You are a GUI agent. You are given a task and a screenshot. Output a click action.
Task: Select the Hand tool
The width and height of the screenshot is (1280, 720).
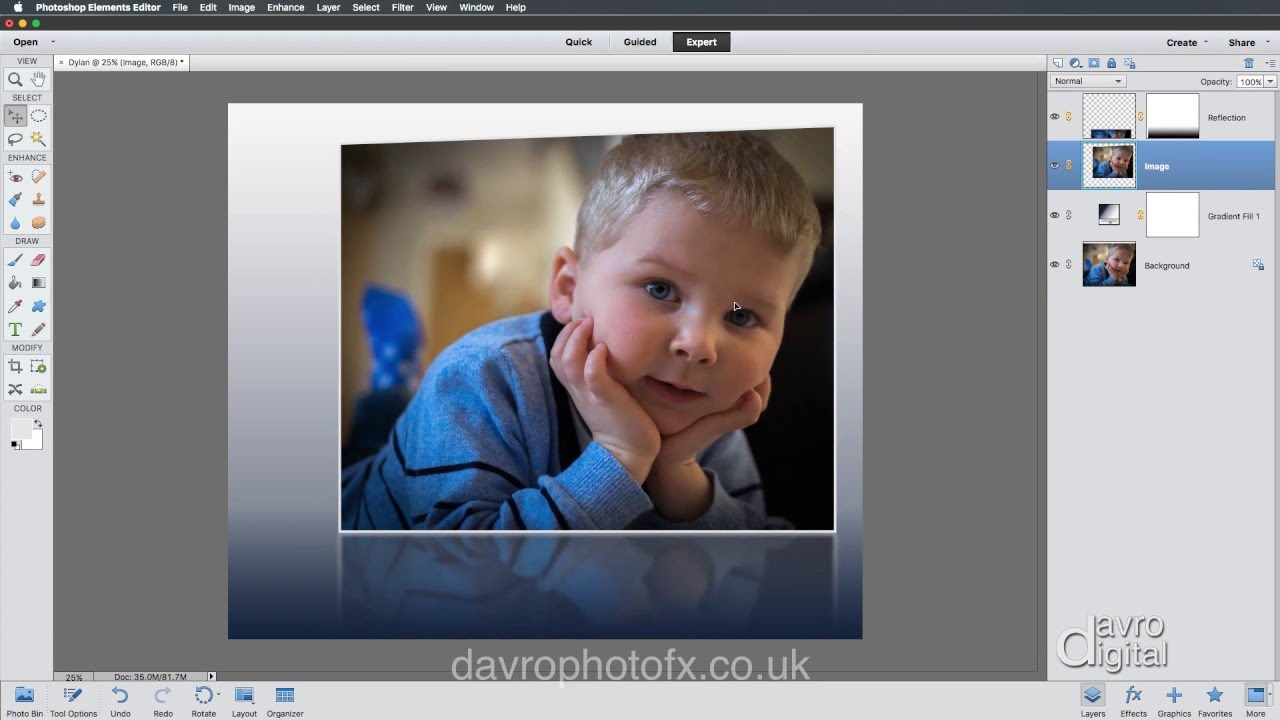point(38,79)
